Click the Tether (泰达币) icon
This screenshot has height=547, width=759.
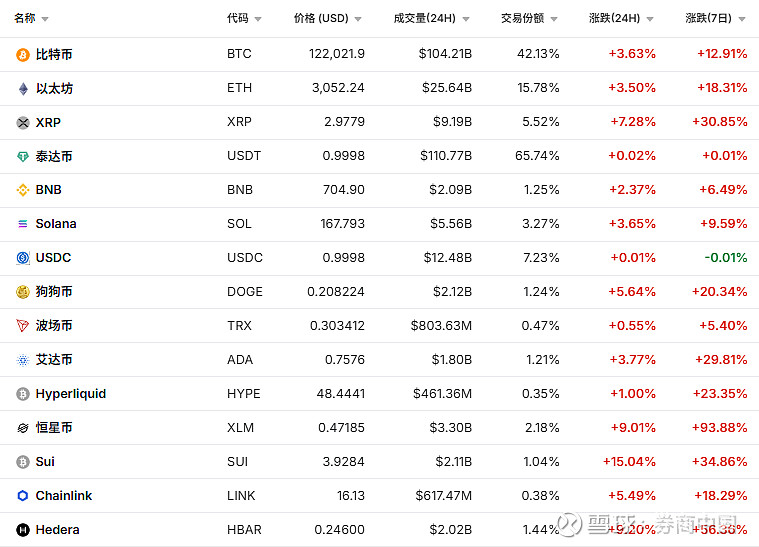[23, 156]
